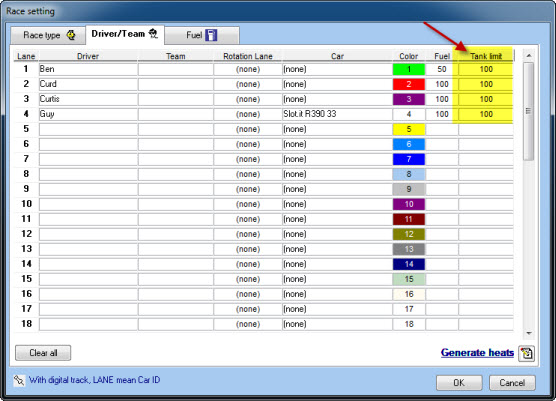Screen dimensions: 556x401
Task: Pick the purple color swatch 3
Action: [x=409, y=99]
